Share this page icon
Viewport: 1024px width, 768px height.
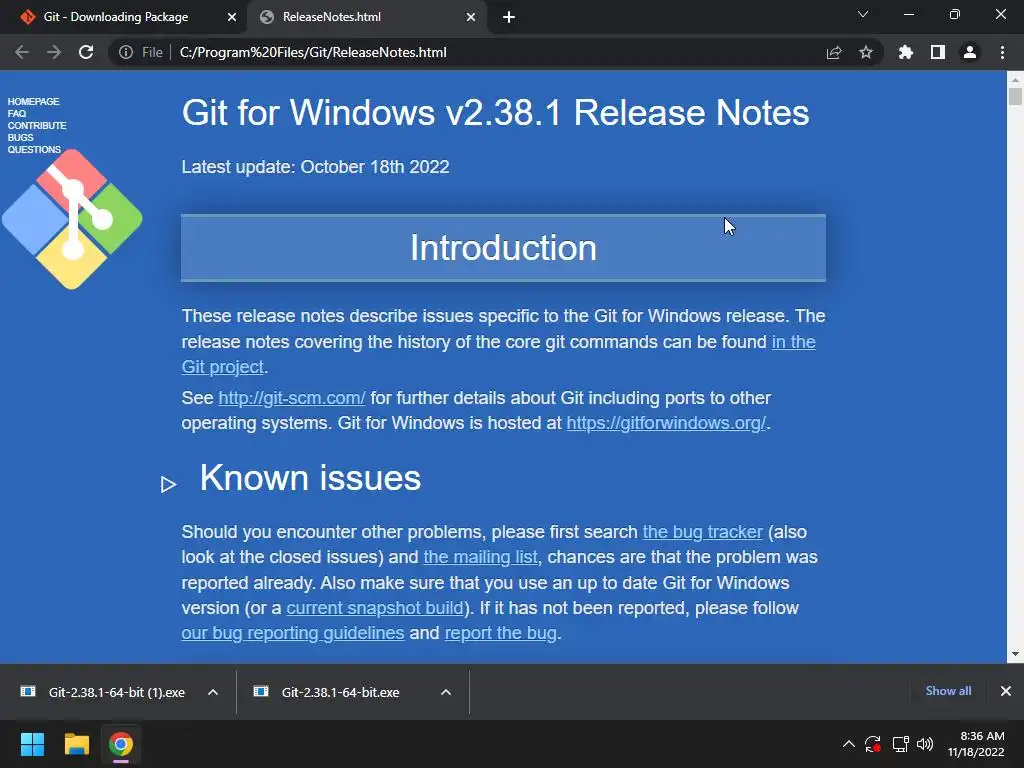coord(834,52)
